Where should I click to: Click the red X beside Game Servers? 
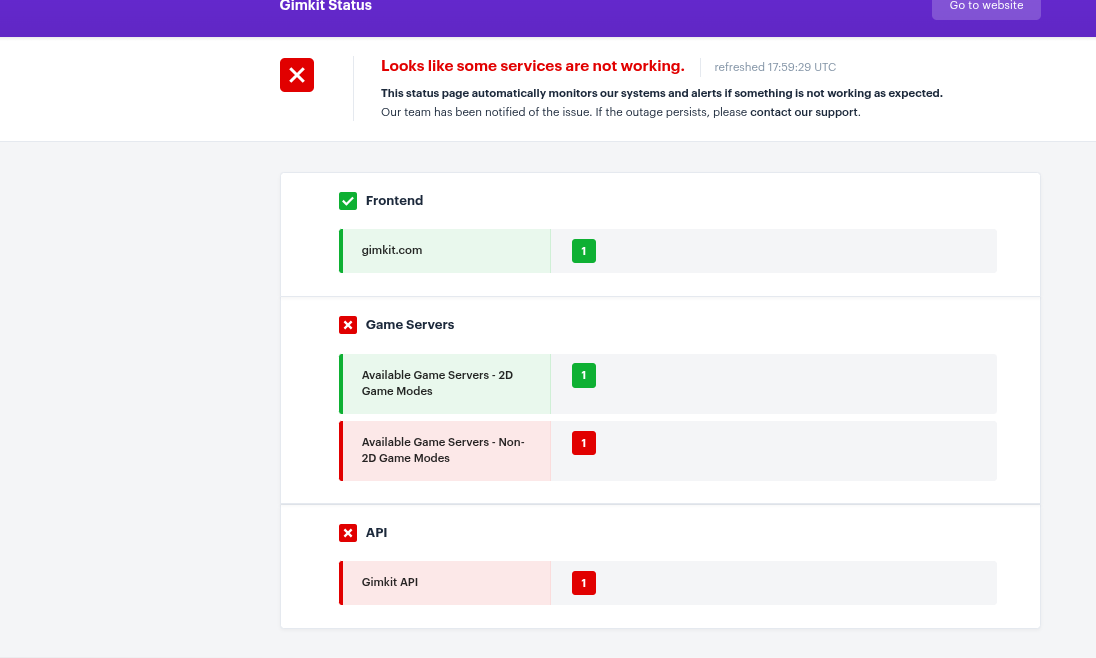click(x=348, y=325)
